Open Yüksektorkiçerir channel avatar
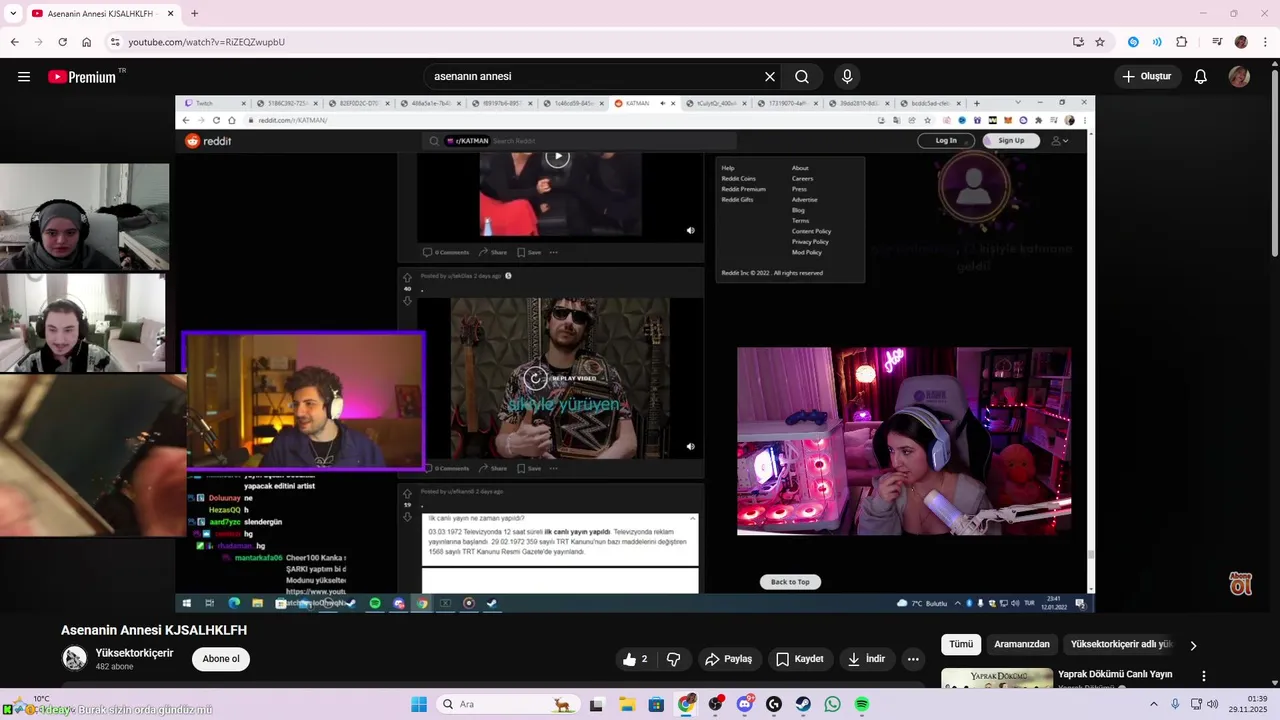 click(75, 658)
